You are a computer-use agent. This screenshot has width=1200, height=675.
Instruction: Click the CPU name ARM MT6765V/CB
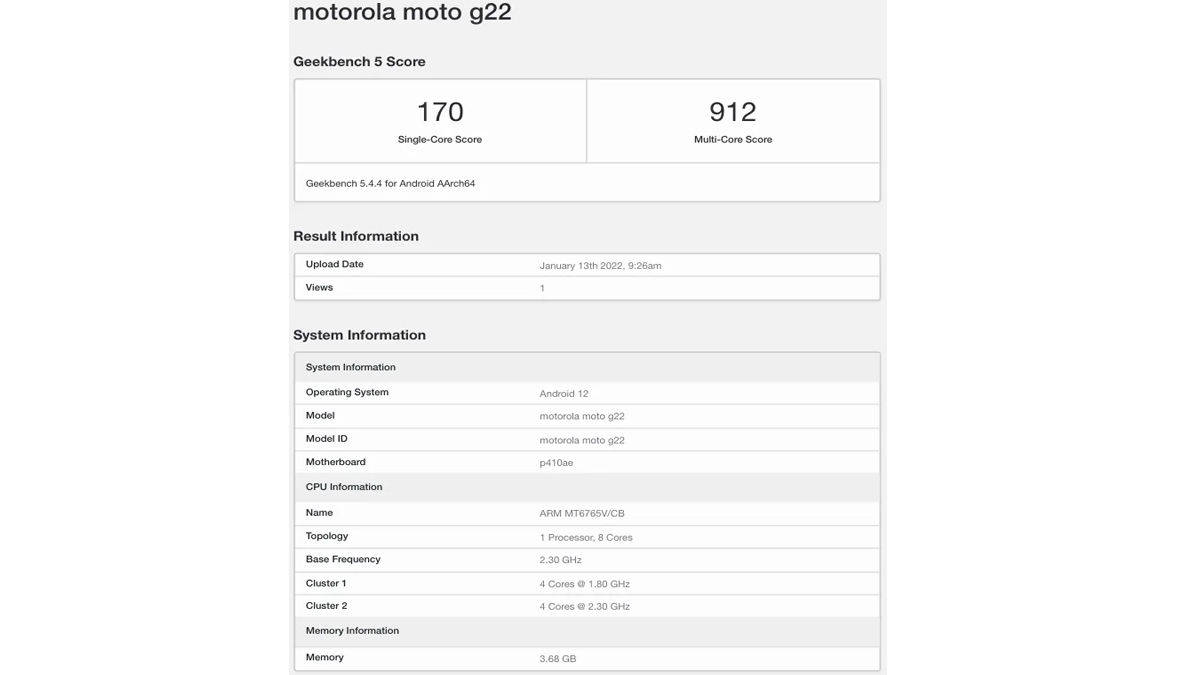[582, 513]
